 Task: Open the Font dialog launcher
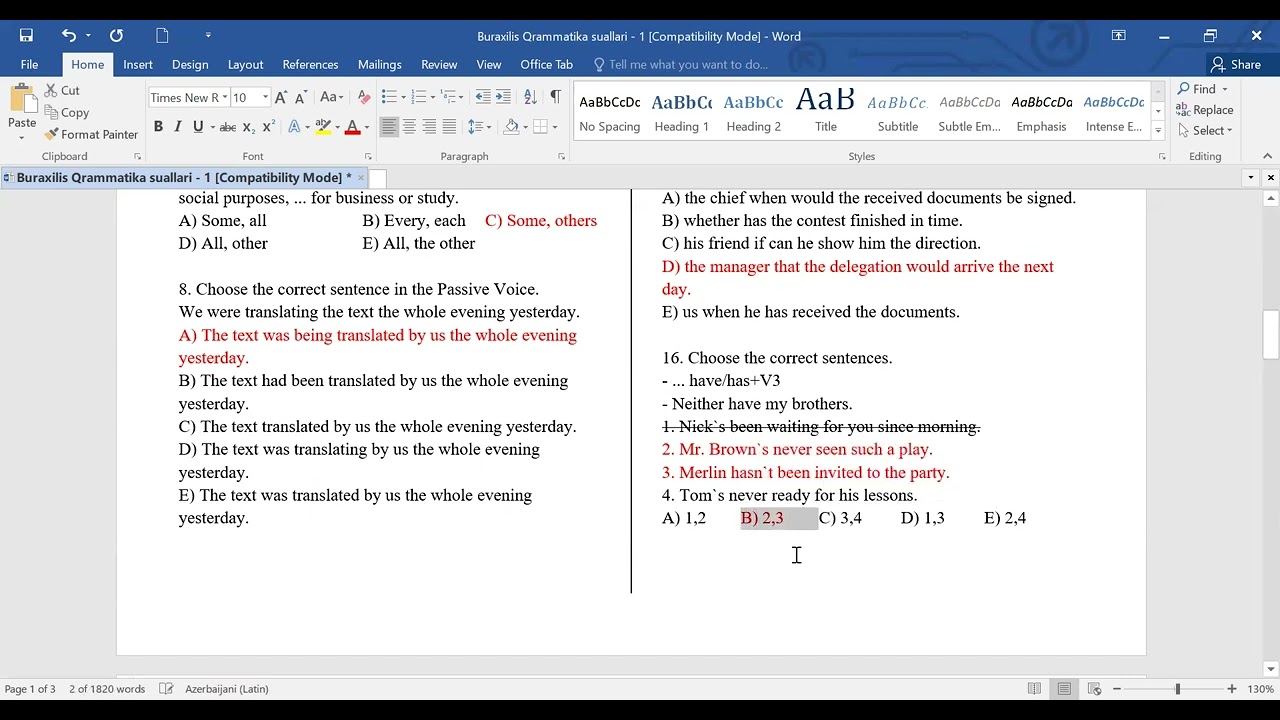pyautogui.click(x=368, y=157)
